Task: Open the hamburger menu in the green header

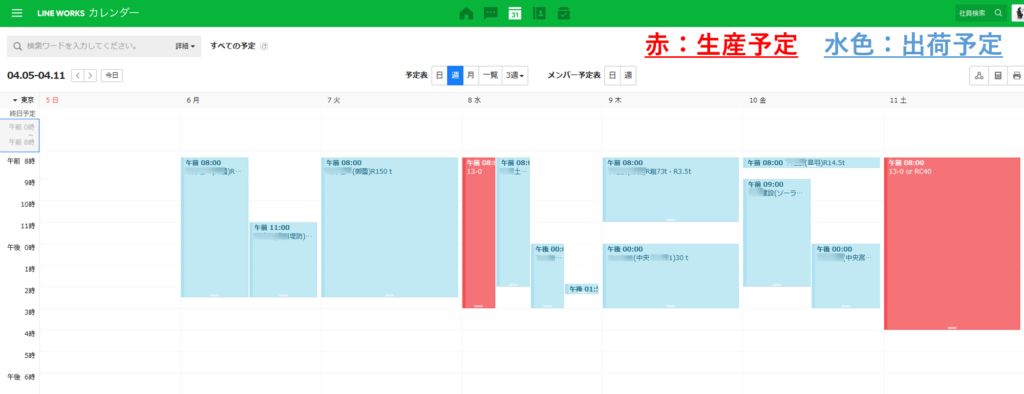Action: coord(16,13)
